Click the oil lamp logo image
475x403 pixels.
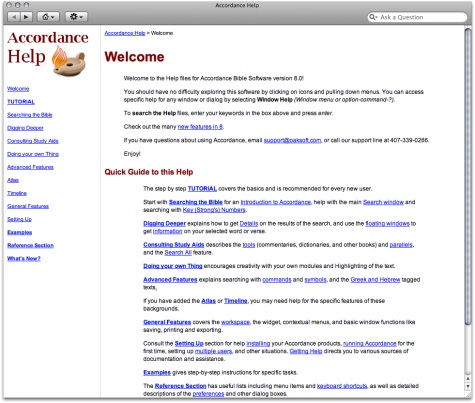68,61
